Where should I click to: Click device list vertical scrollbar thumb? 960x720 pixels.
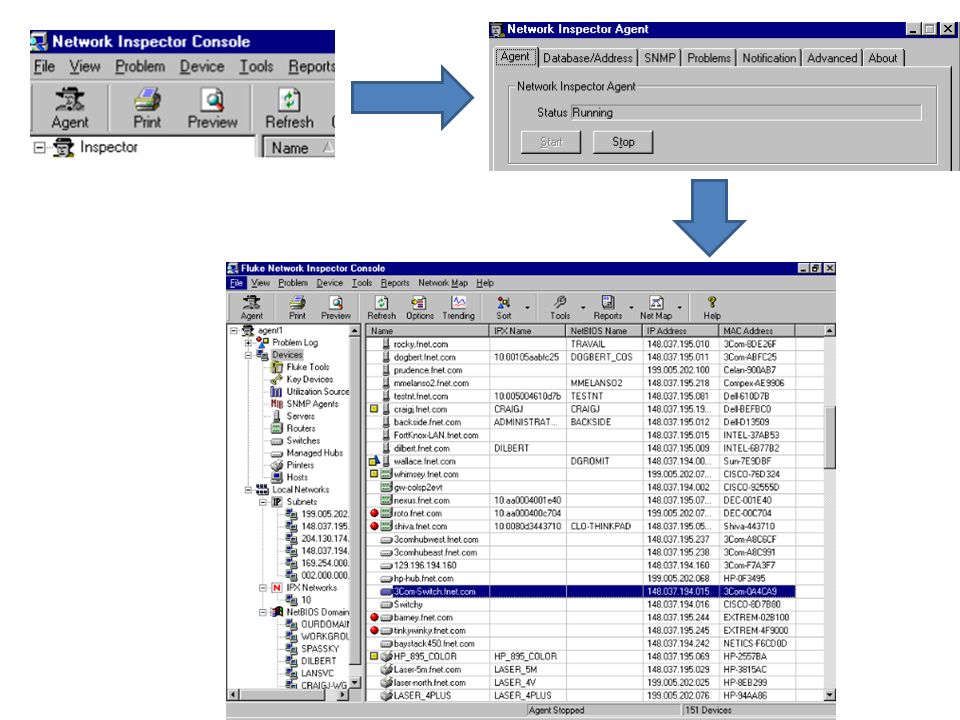pos(830,437)
